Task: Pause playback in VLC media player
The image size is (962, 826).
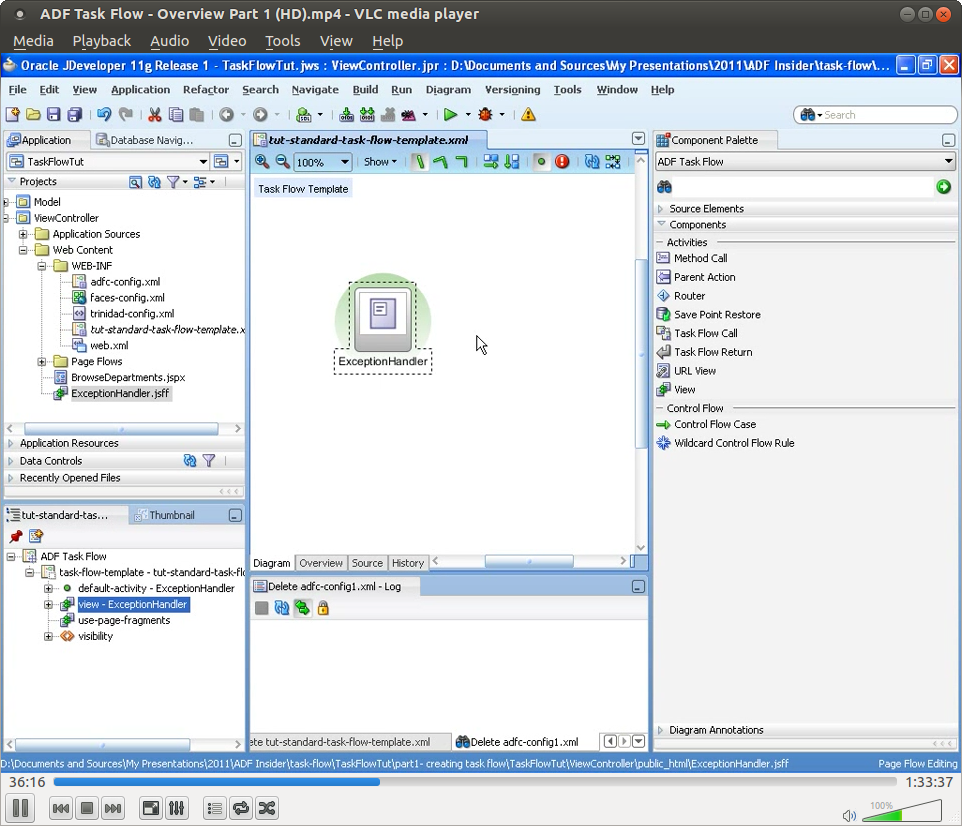Action: [21, 808]
